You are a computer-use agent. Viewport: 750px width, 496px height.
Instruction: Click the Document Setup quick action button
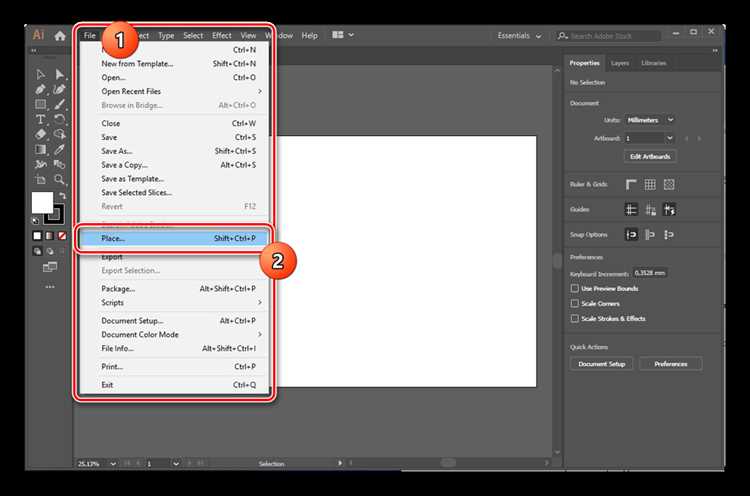click(601, 364)
